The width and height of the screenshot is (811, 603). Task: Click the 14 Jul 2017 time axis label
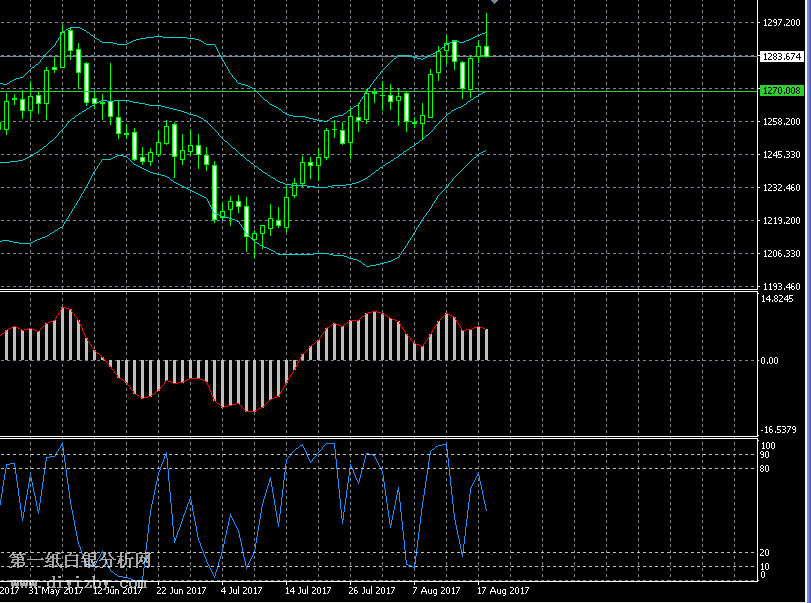coord(307,590)
